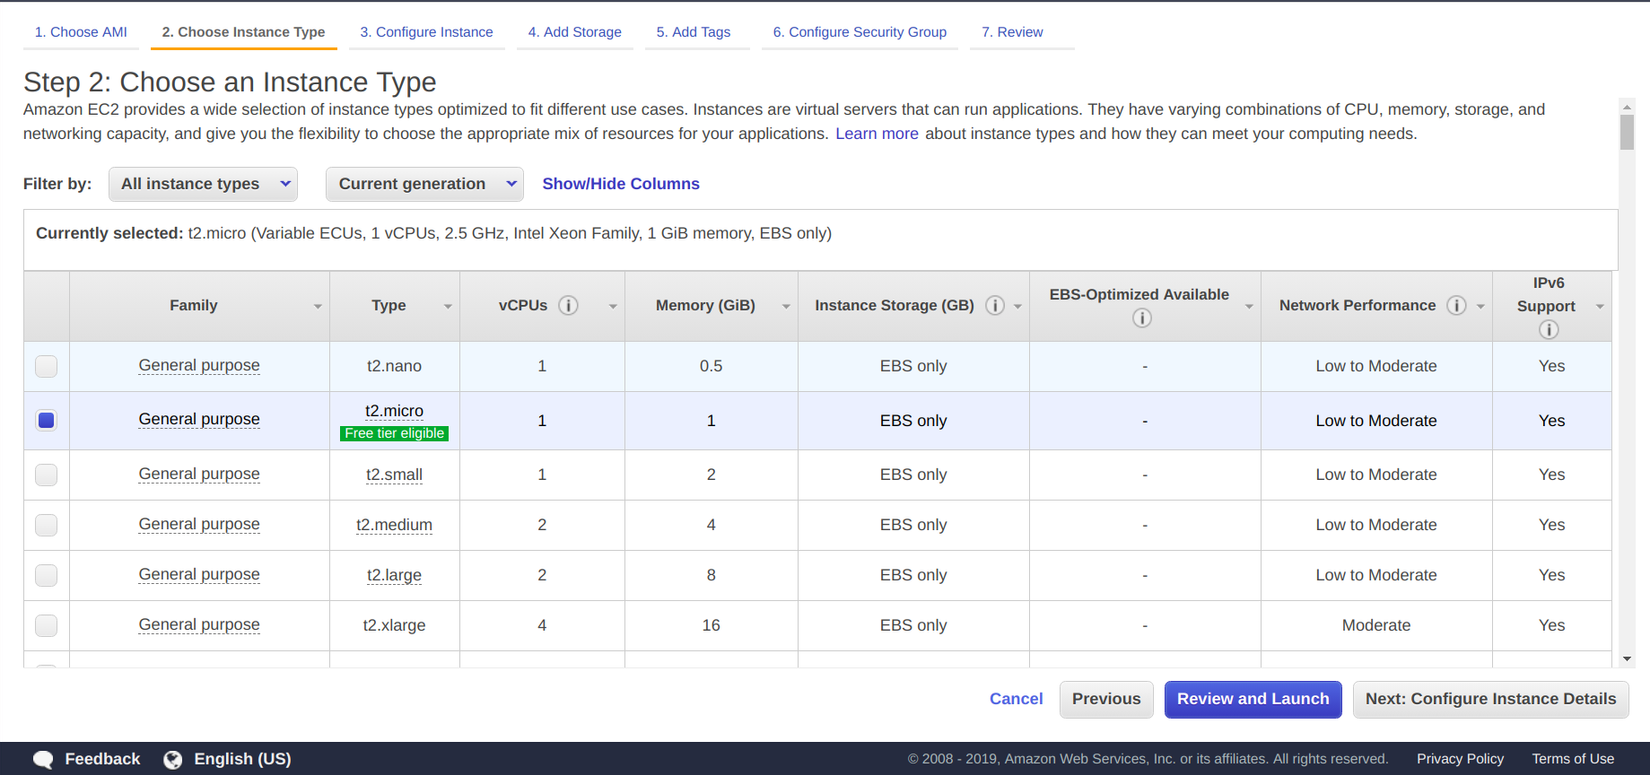
Task: Click the General purpose family link for t2.medium
Action: 199,525
